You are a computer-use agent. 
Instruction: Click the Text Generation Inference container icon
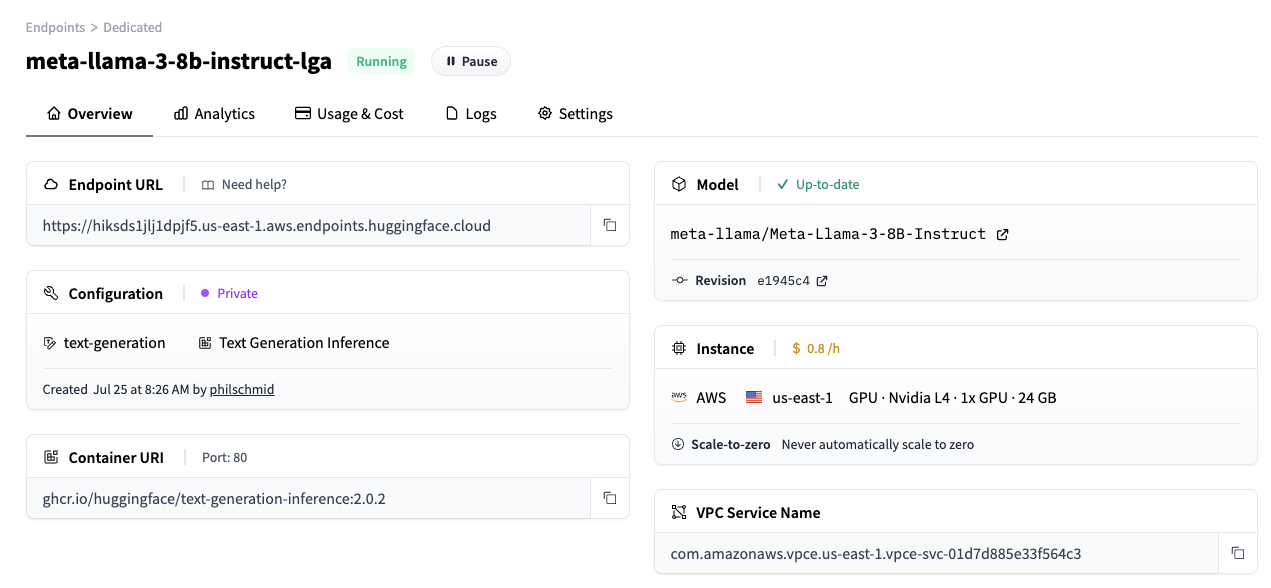tap(205, 343)
